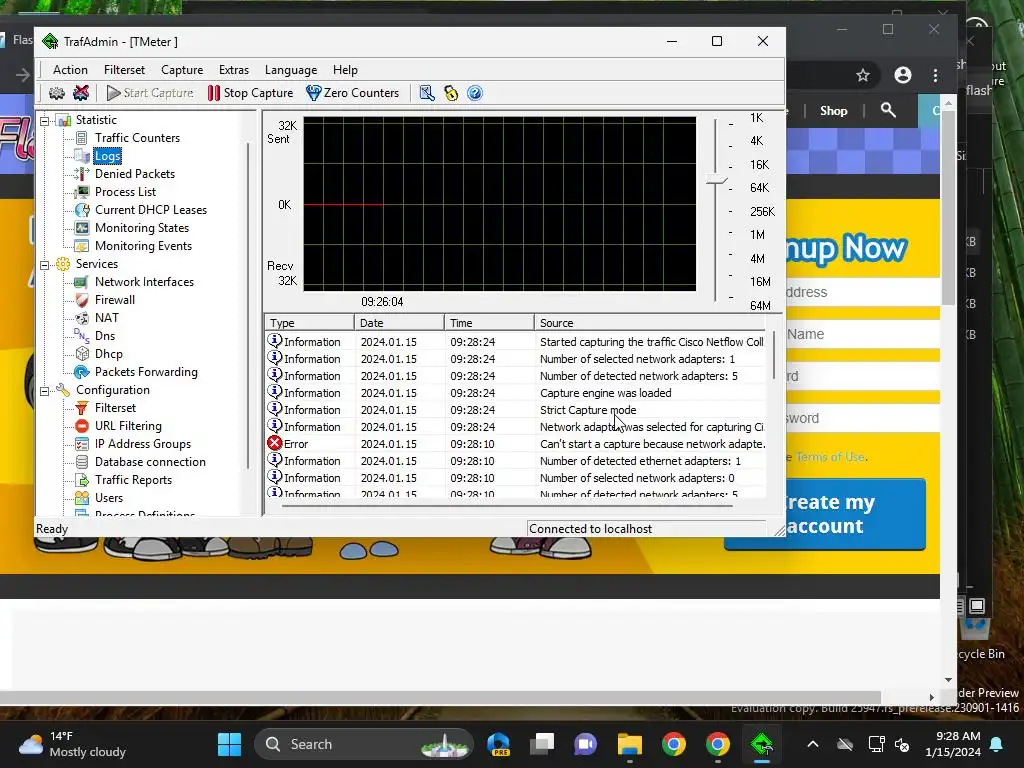
Task: Click the yellow lock/keys toolbar icon
Action: point(451,93)
